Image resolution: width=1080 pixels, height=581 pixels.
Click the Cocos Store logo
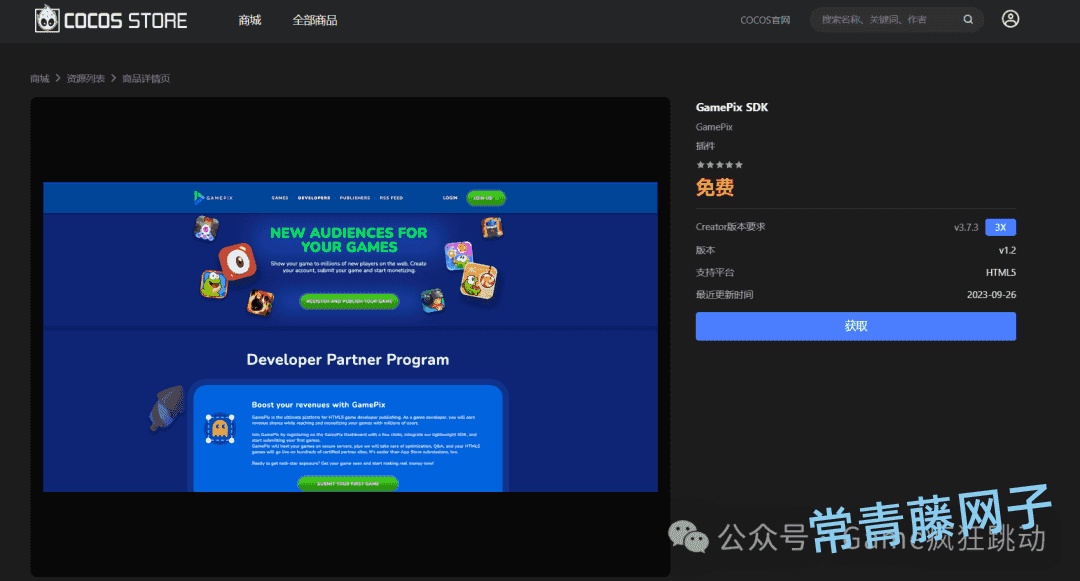pyautogui.click(x=111, y=19)
